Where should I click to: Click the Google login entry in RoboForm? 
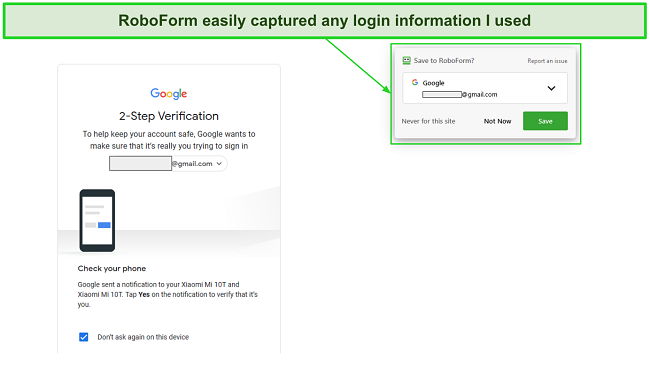click(x=485, y=88)
